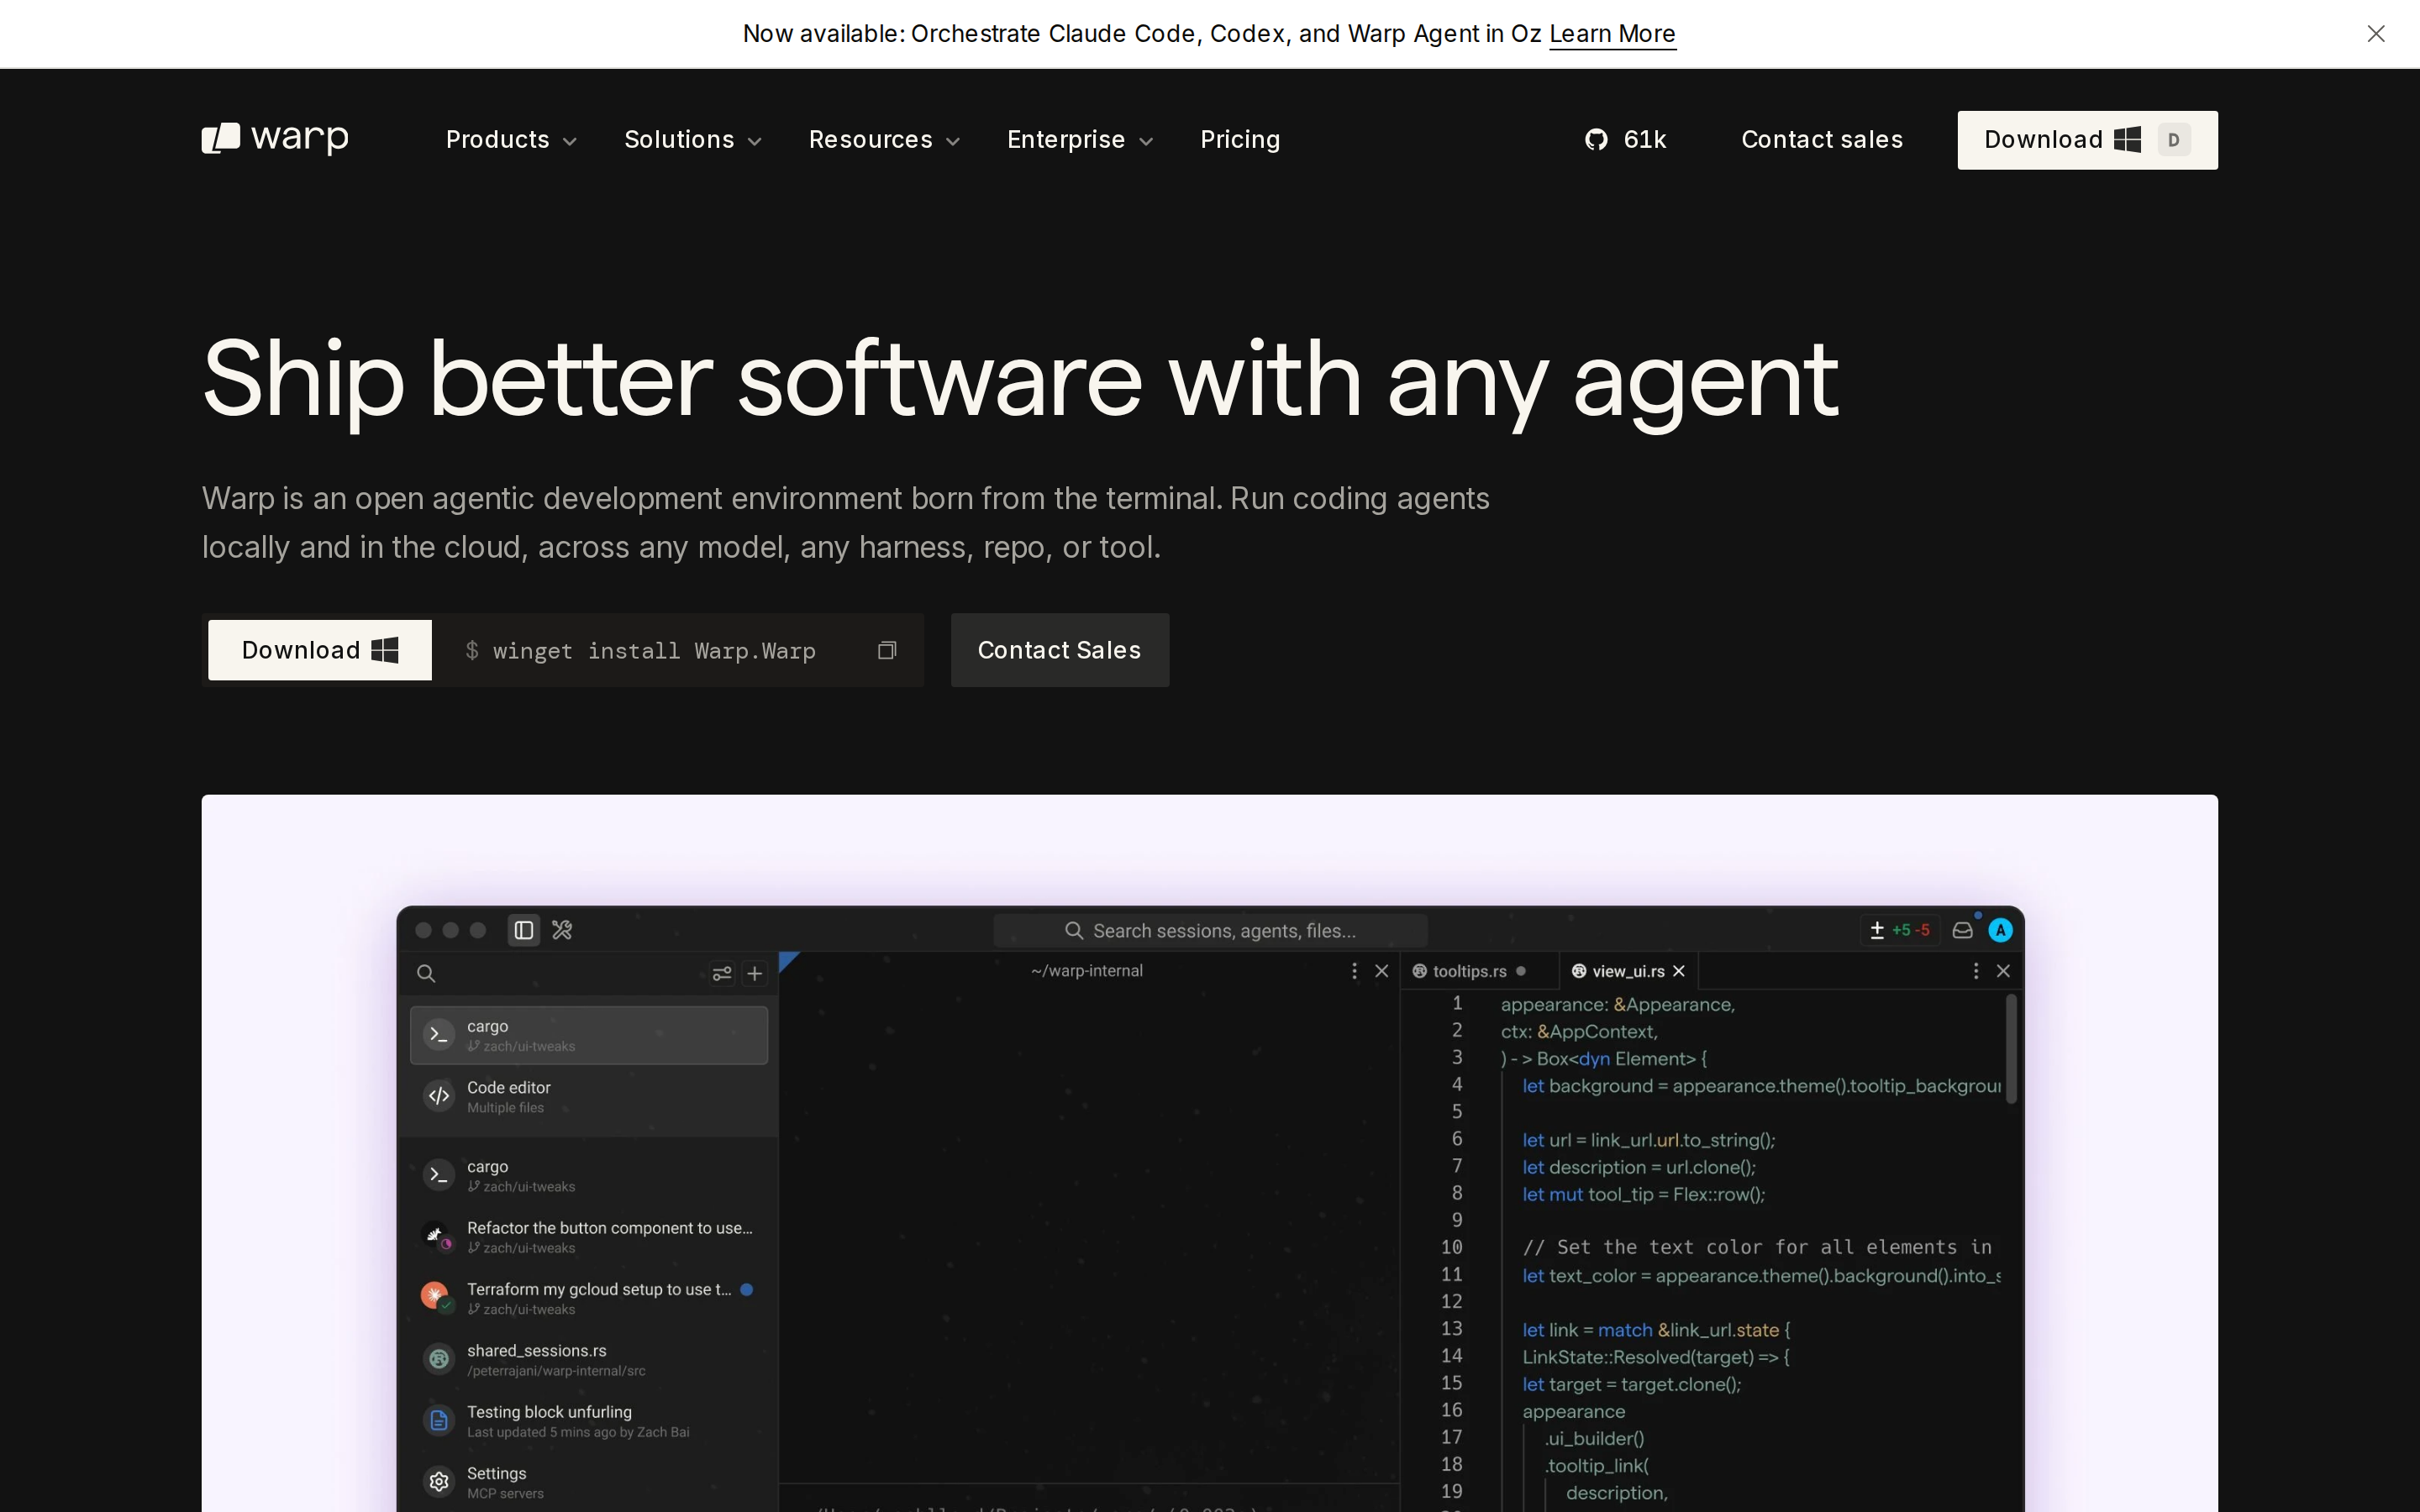Viewport: 2420px width, 1512px height.
Task: Click Contact sales in the header
Action: [1822, 140]
